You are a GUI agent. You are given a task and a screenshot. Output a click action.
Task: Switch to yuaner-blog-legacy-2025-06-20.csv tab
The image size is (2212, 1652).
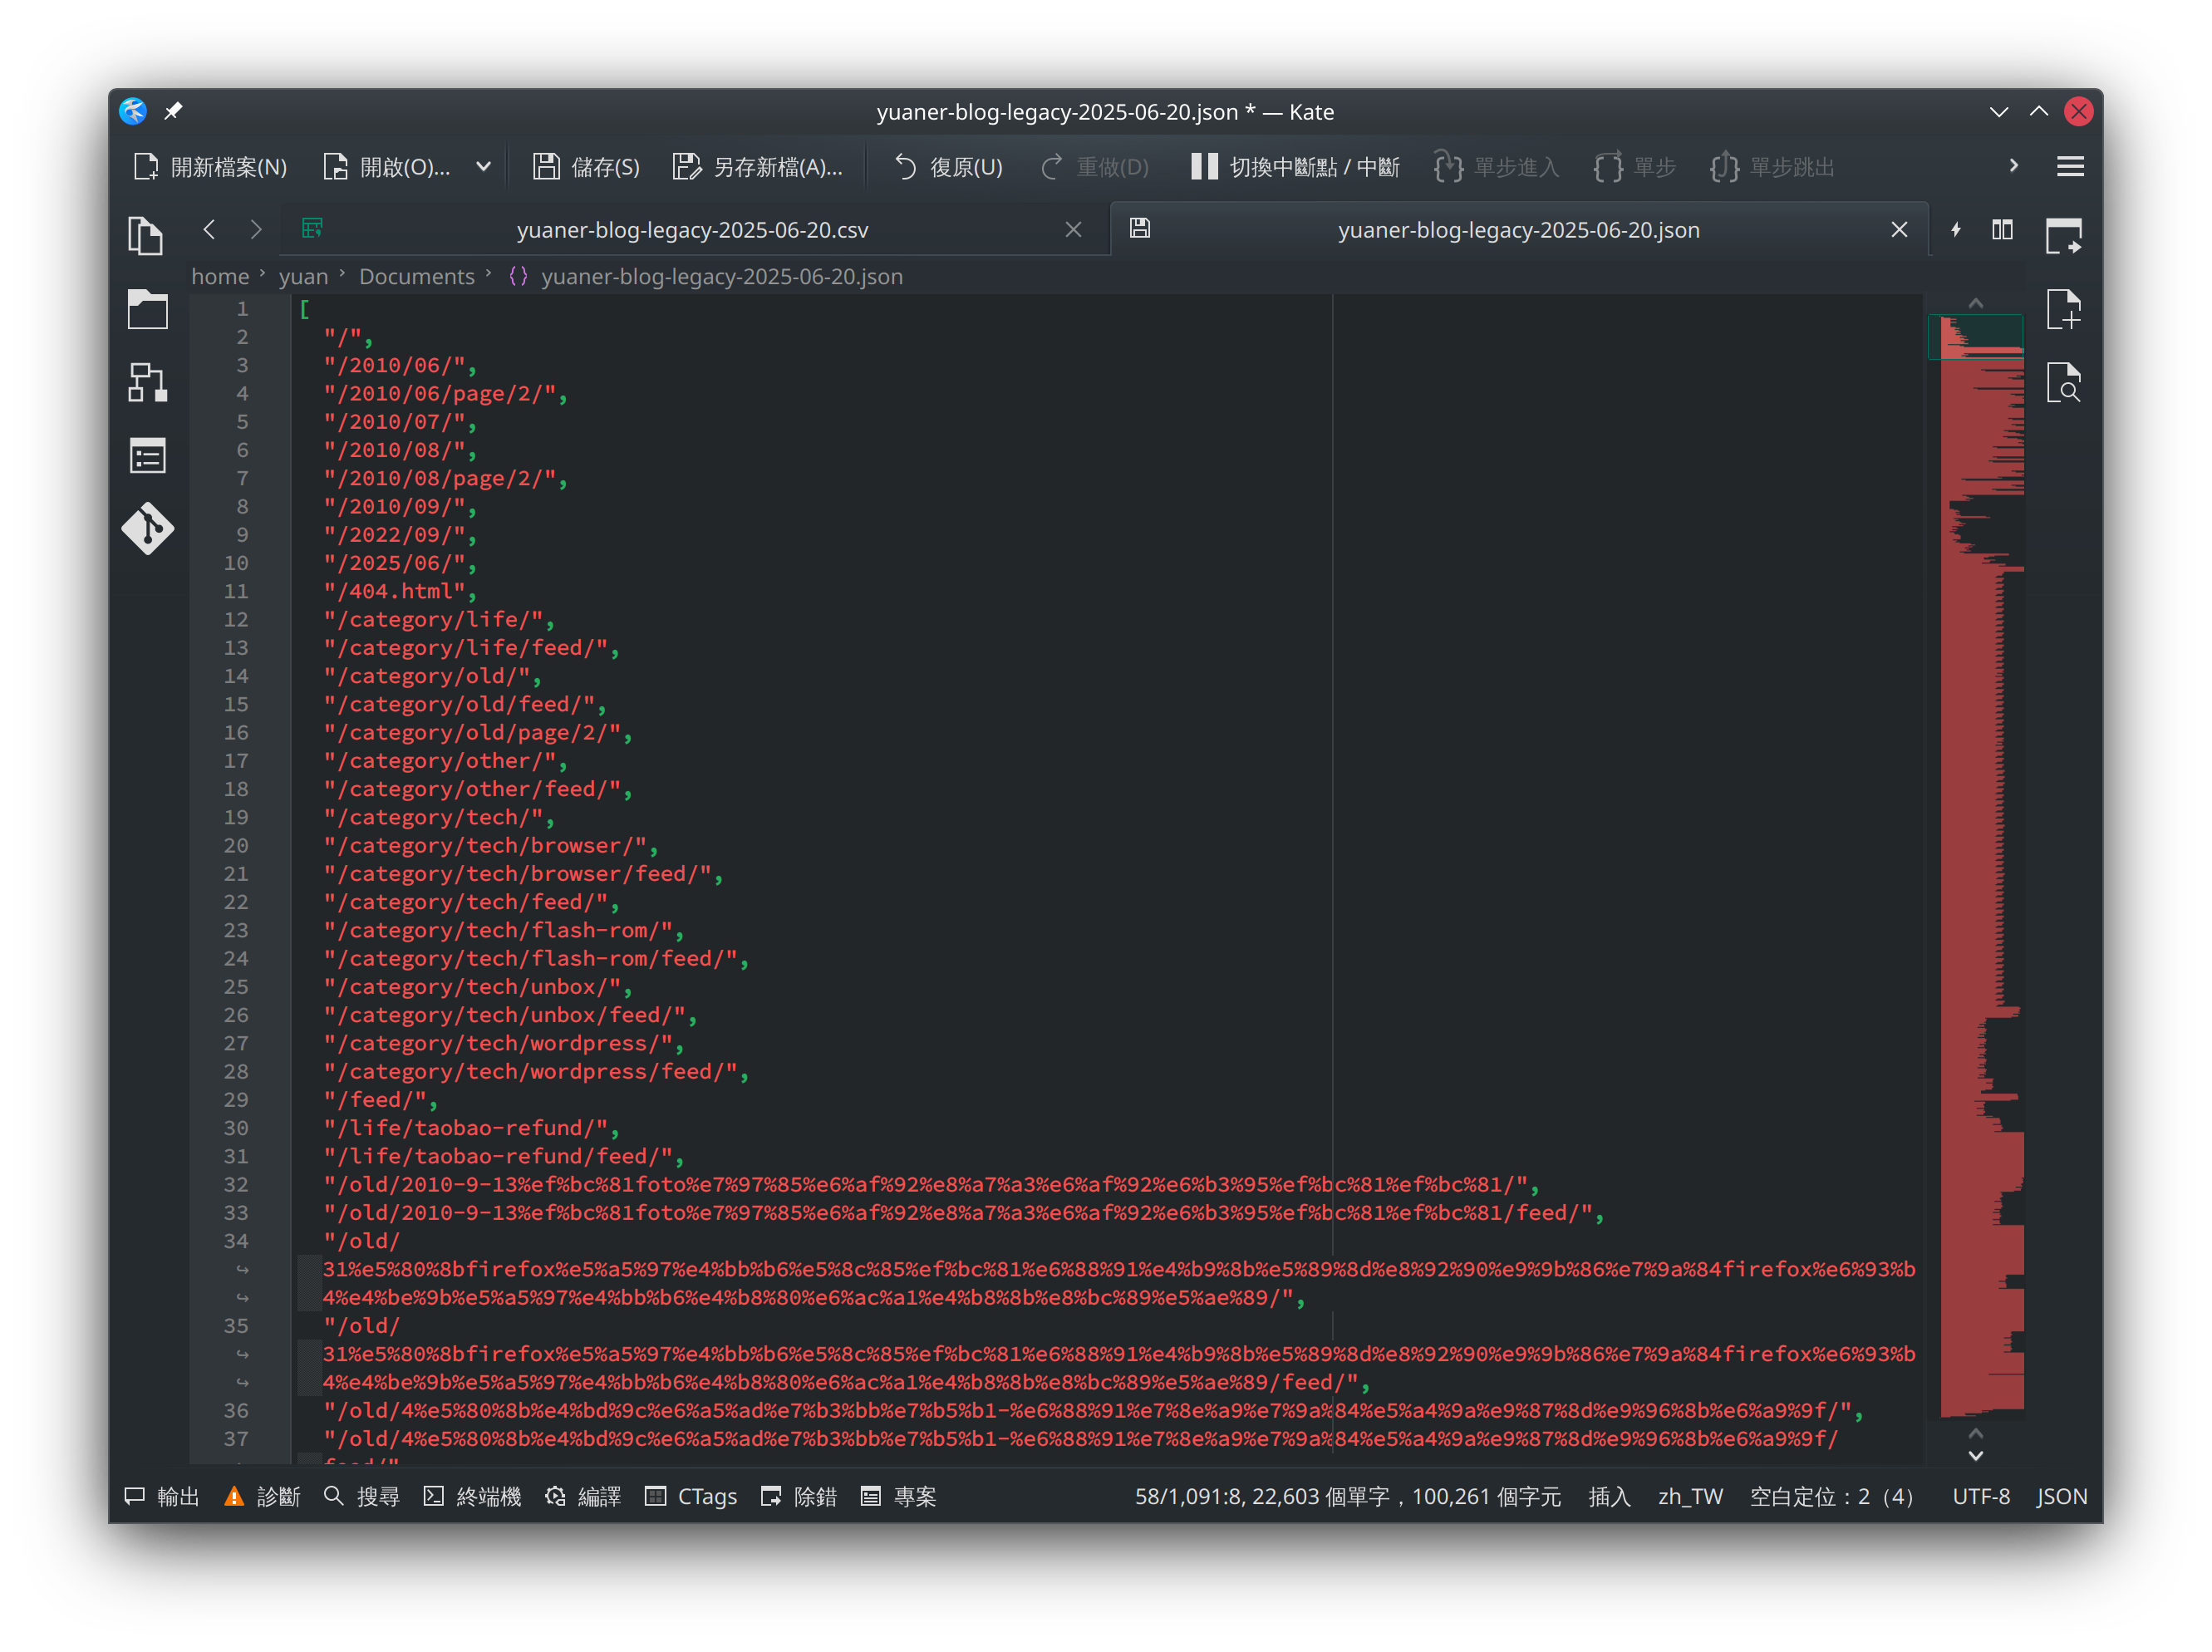click(692, 230)
